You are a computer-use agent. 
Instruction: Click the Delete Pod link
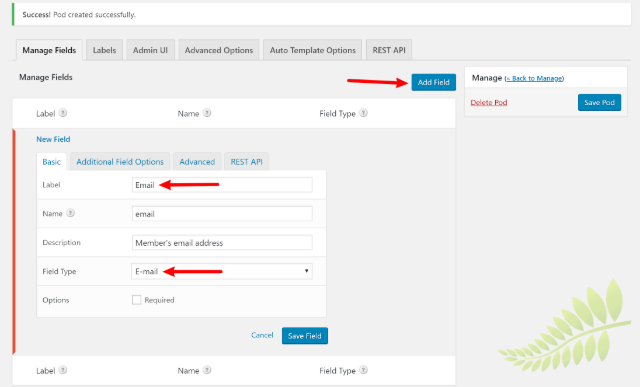click(489, 102)
